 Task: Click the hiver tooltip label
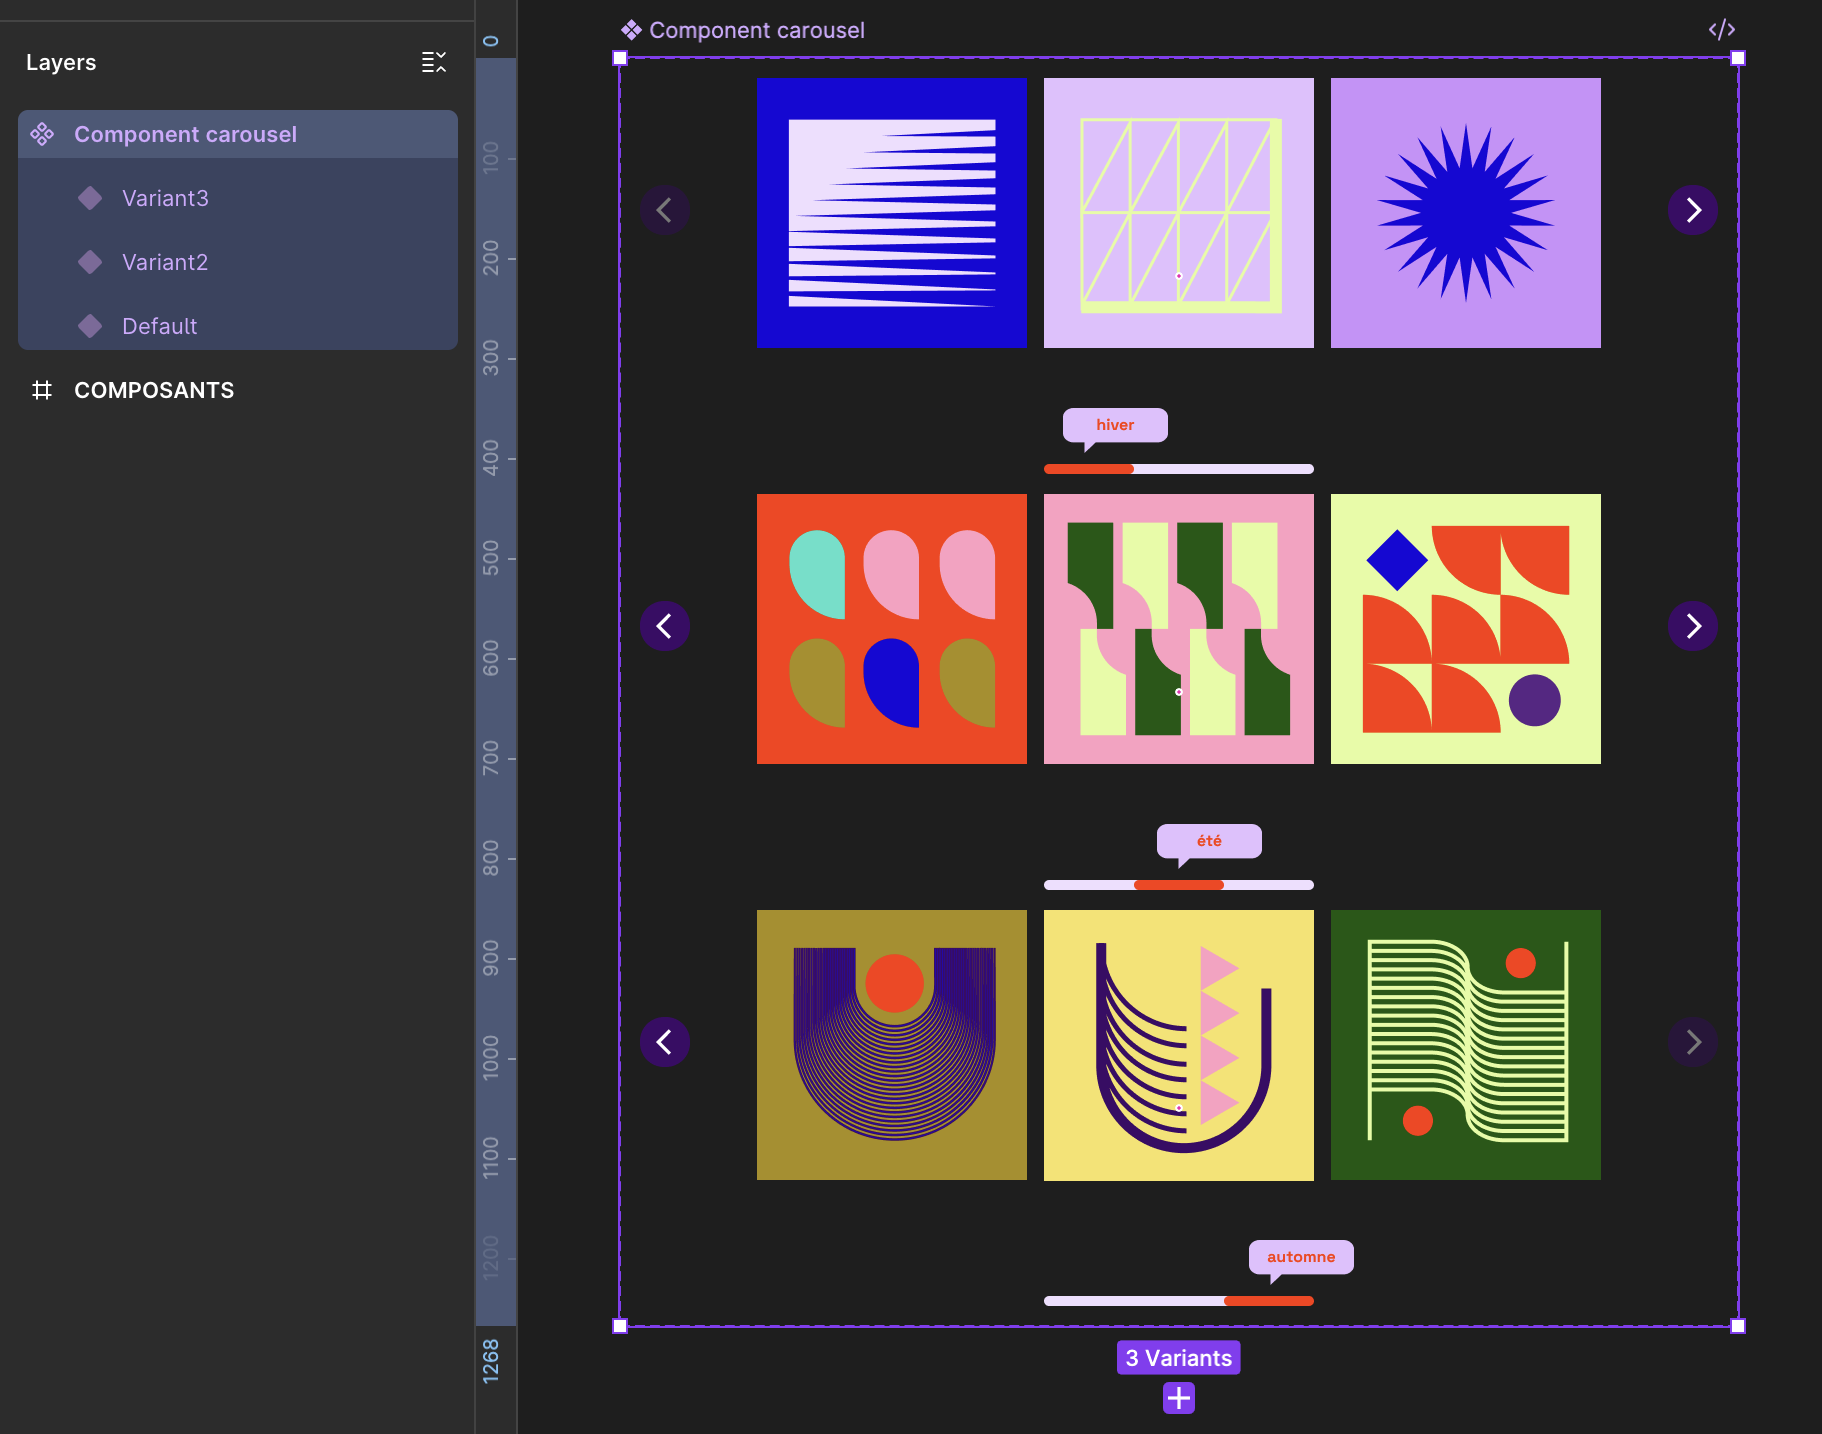1114,425
